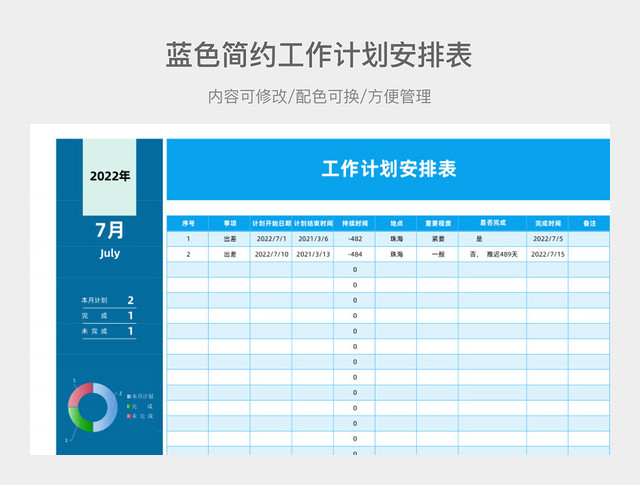The image size is (640, 485).
Task: Select the 计划结束时间 column header
Action: click(x=313, y=223)
